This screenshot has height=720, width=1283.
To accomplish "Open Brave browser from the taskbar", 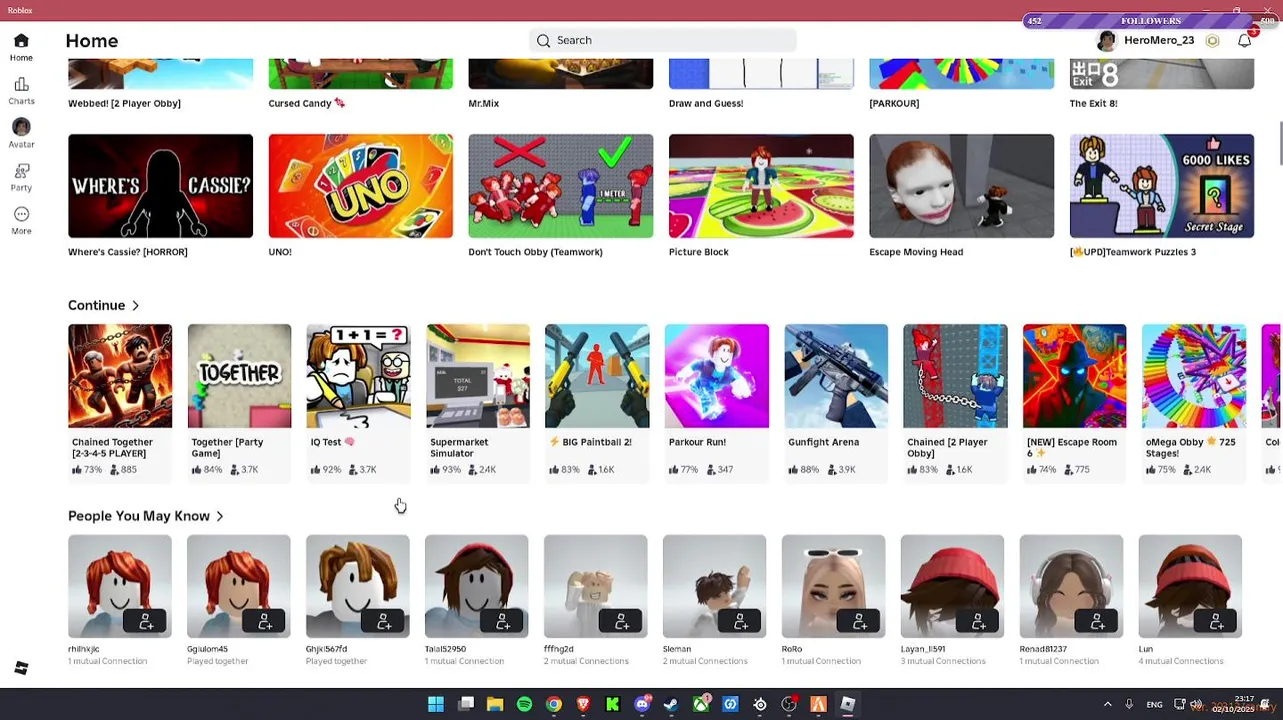I will click(x=583, y=705).
